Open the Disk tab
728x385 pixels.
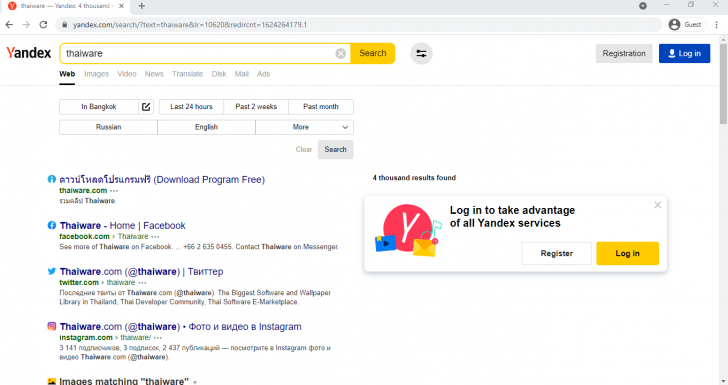click(x=219, y=74)
